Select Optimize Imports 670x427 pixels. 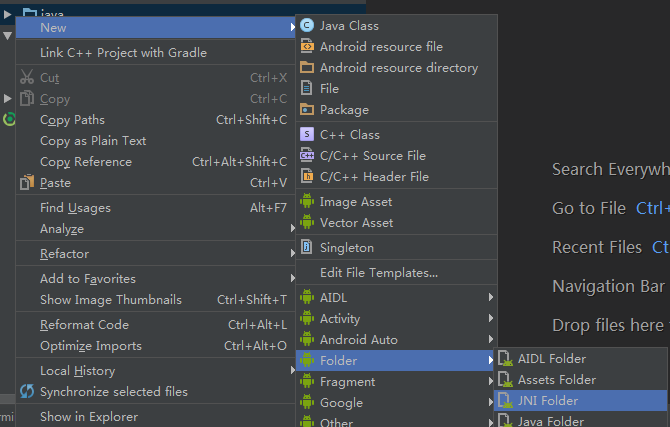(x=156, y=345)
